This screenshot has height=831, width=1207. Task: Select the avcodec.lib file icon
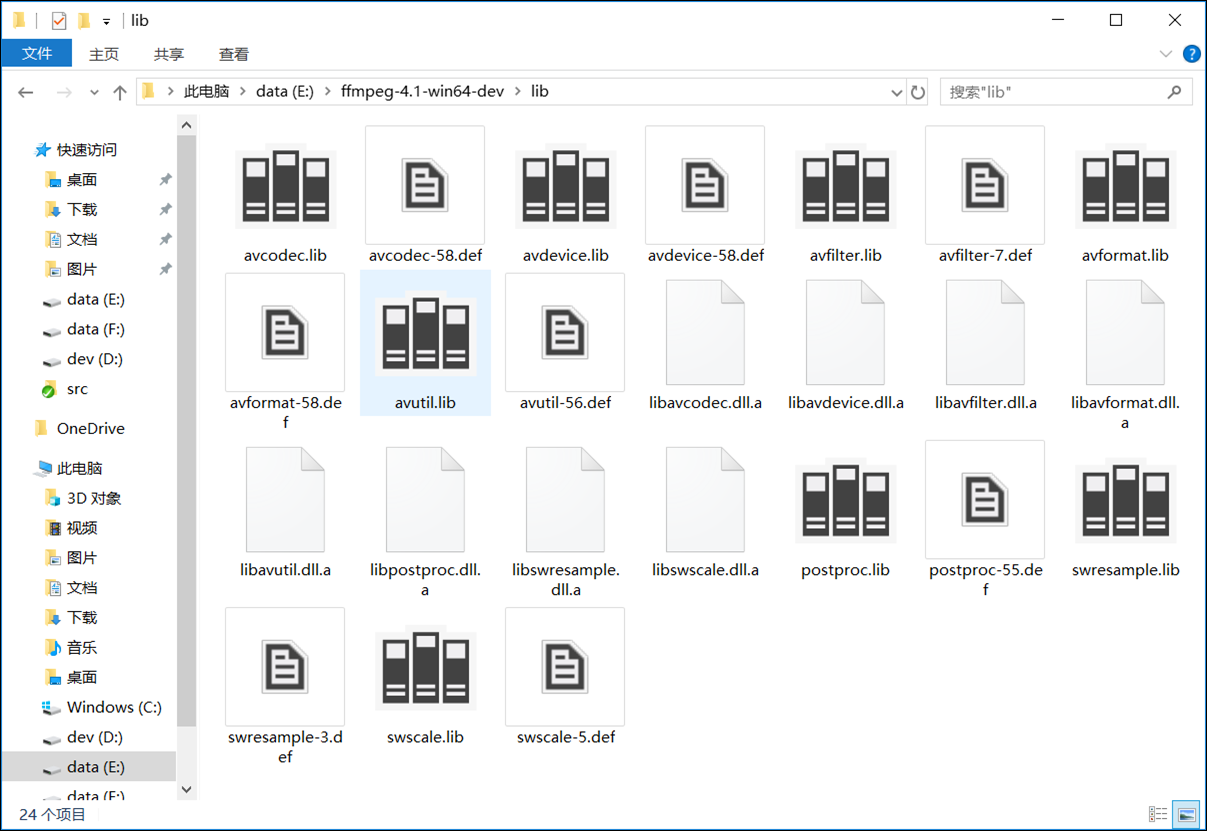point(285,187)
